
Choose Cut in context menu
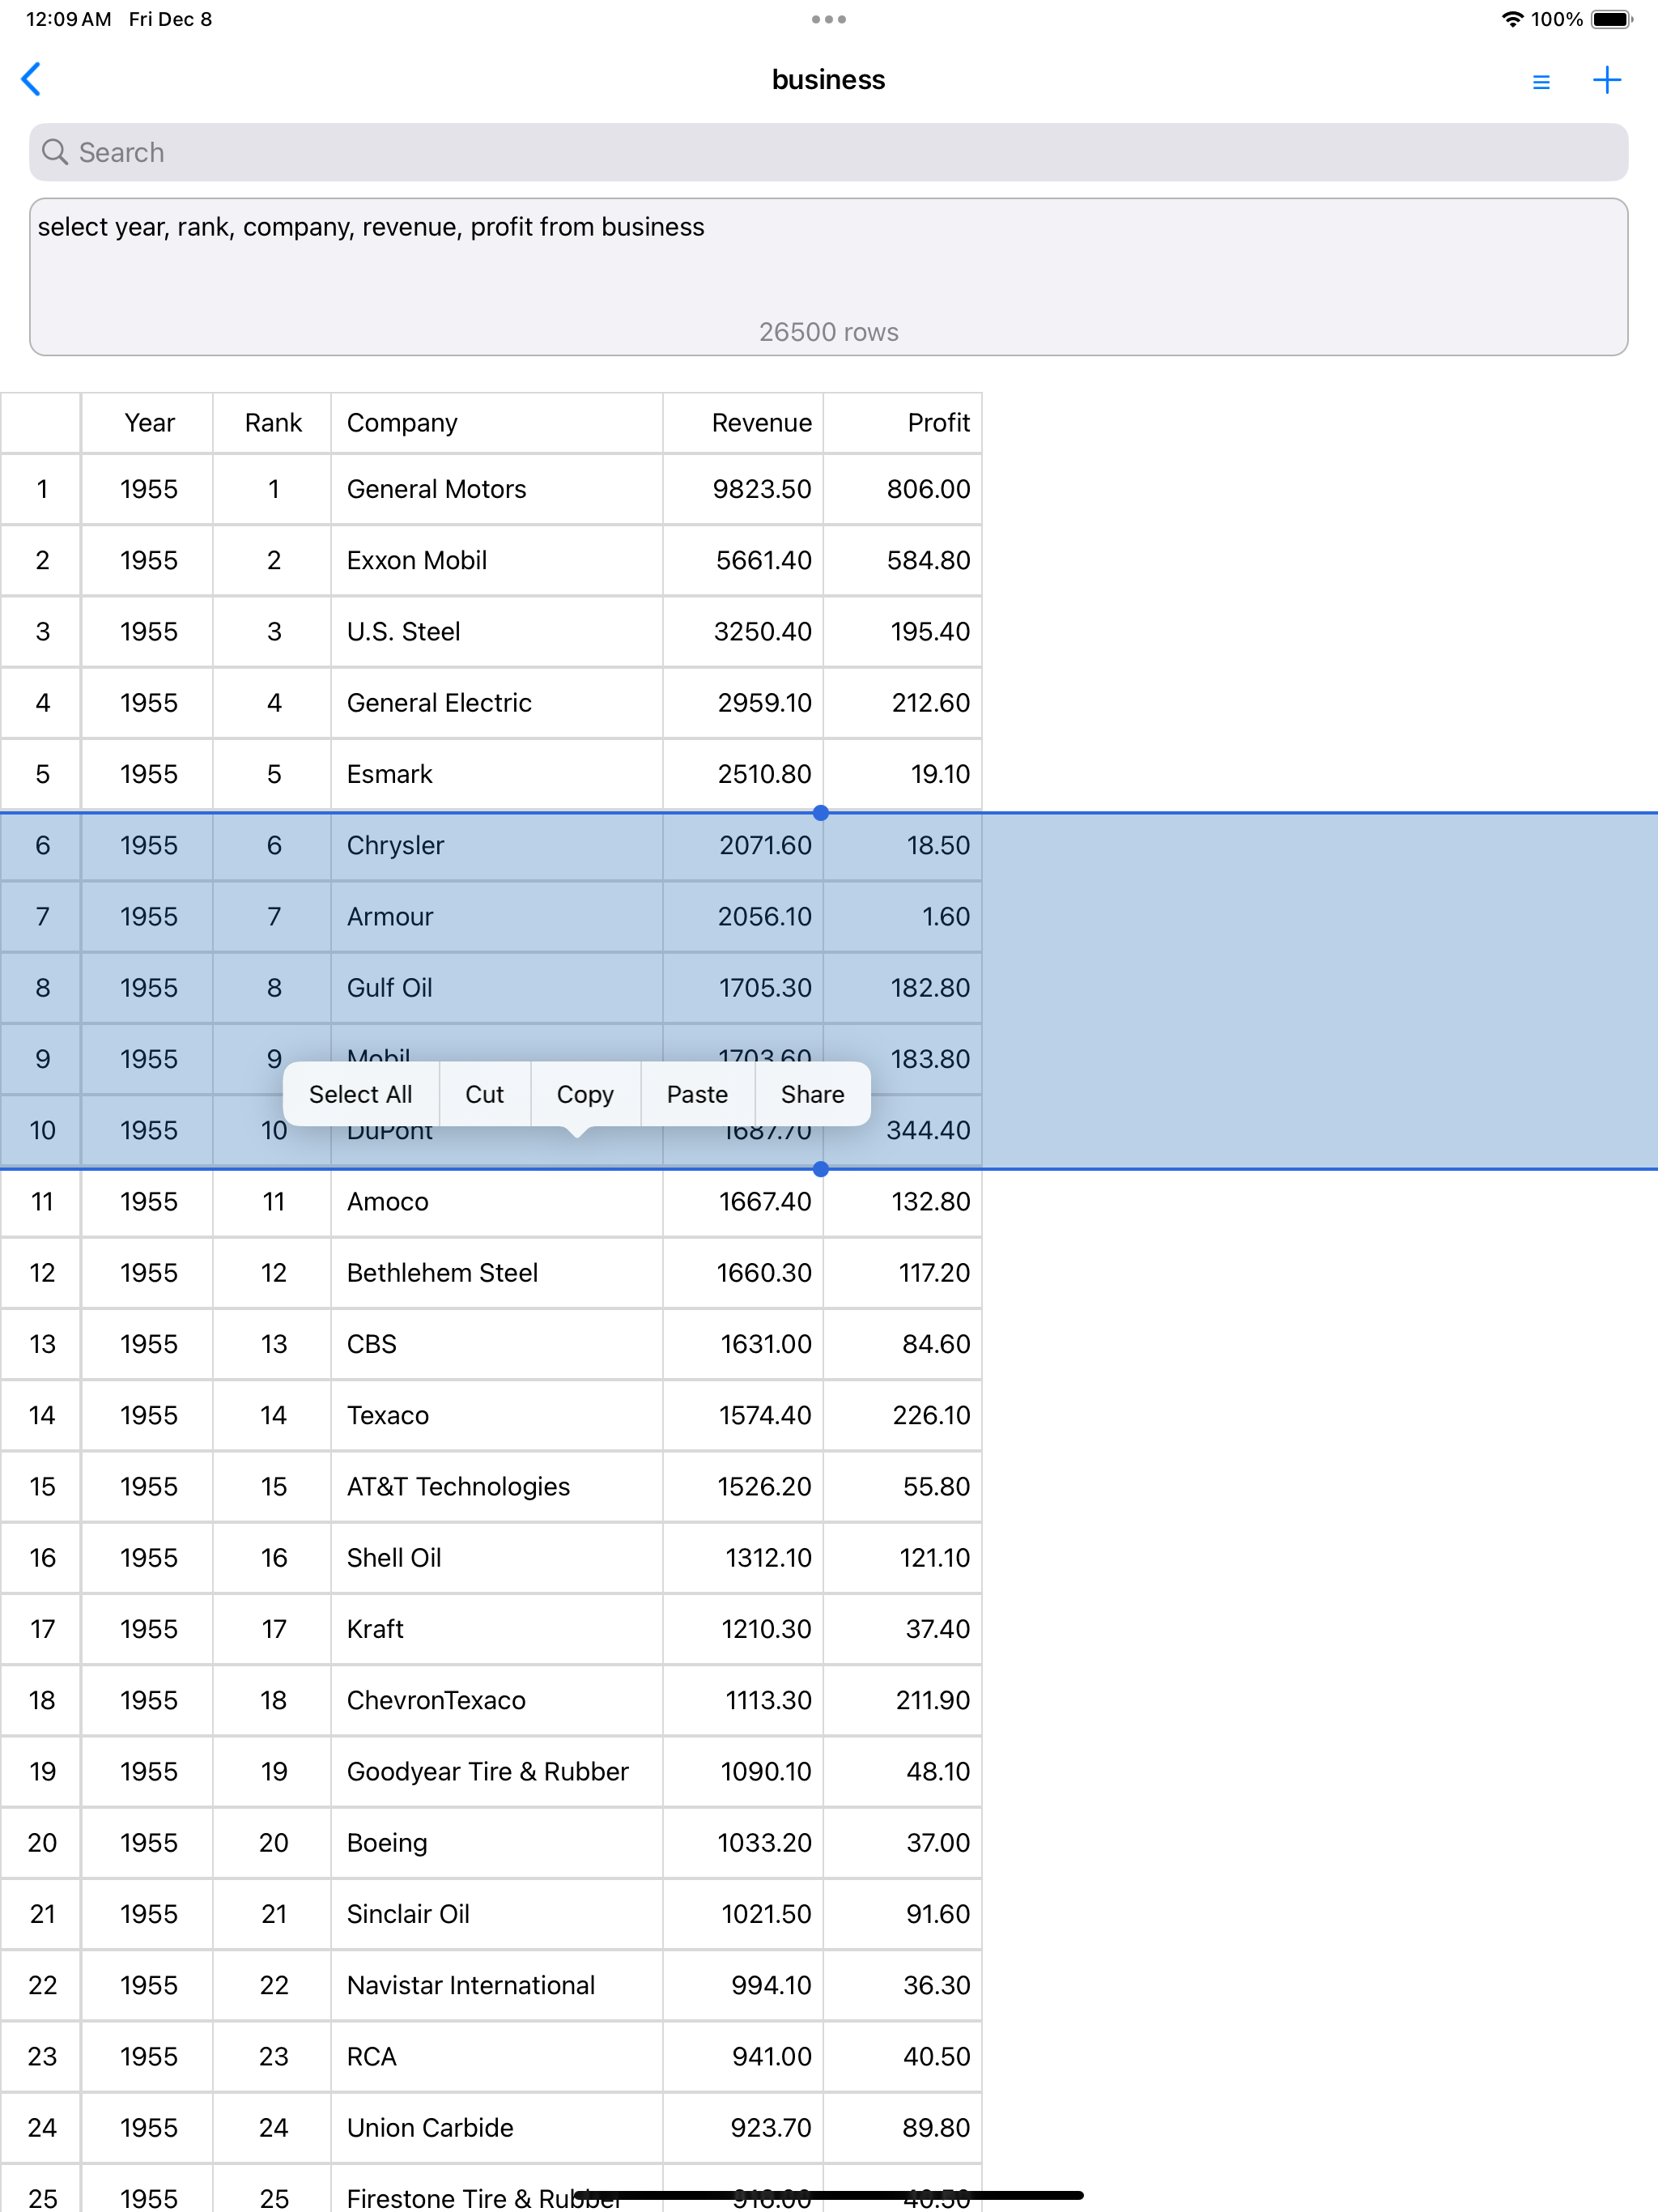click(484, 1094)
